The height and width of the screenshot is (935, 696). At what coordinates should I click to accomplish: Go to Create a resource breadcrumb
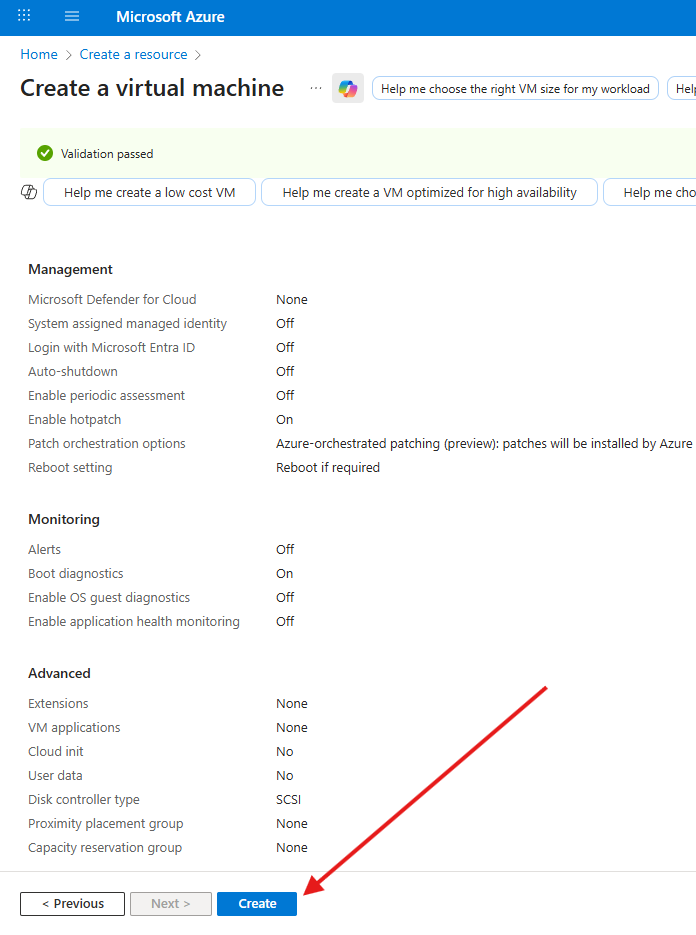click(x=134, y=54)
